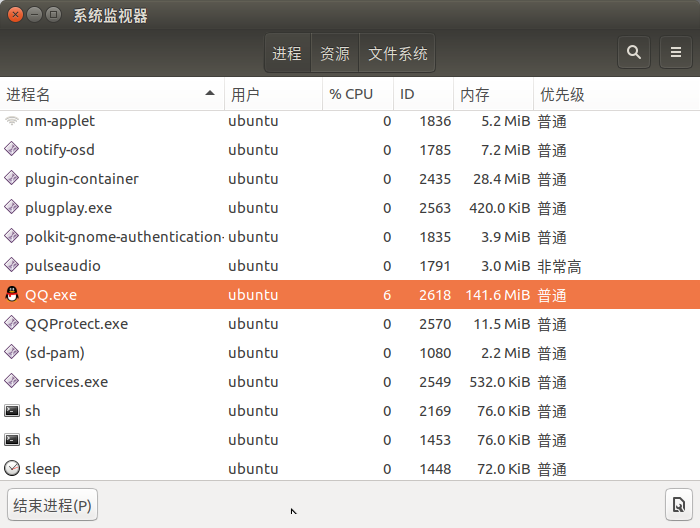Image resolution: width=700 pixels, height=528 pixels.
Task: Select the 进程 tab
Action: [287, 53]
